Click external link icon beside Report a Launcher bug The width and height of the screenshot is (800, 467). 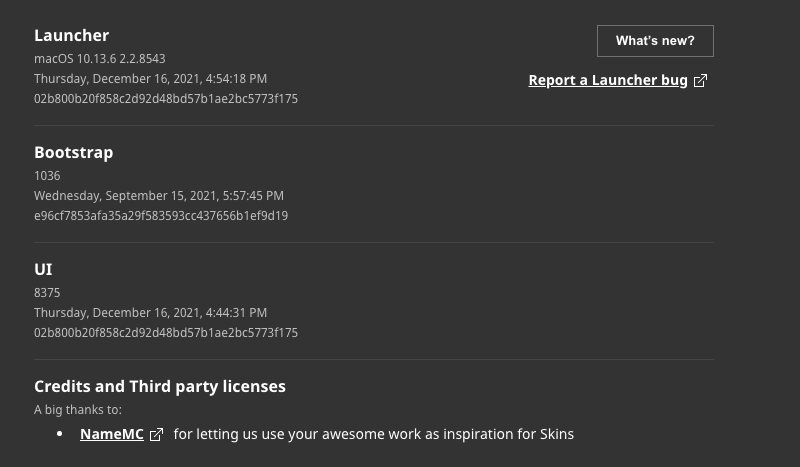(x=700, y=81)
